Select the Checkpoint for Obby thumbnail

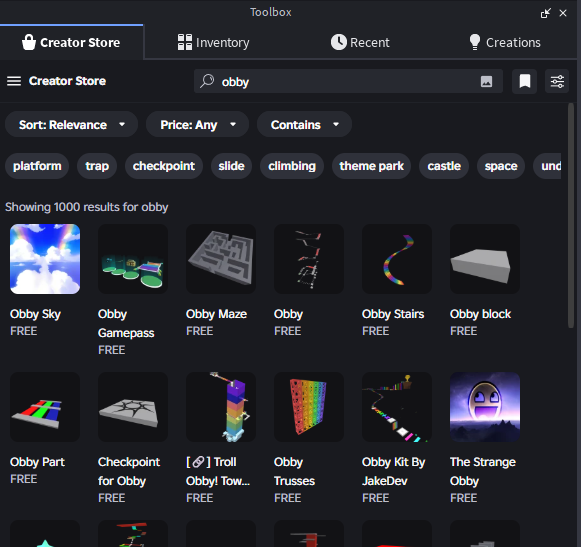click(x=133, y=407)
